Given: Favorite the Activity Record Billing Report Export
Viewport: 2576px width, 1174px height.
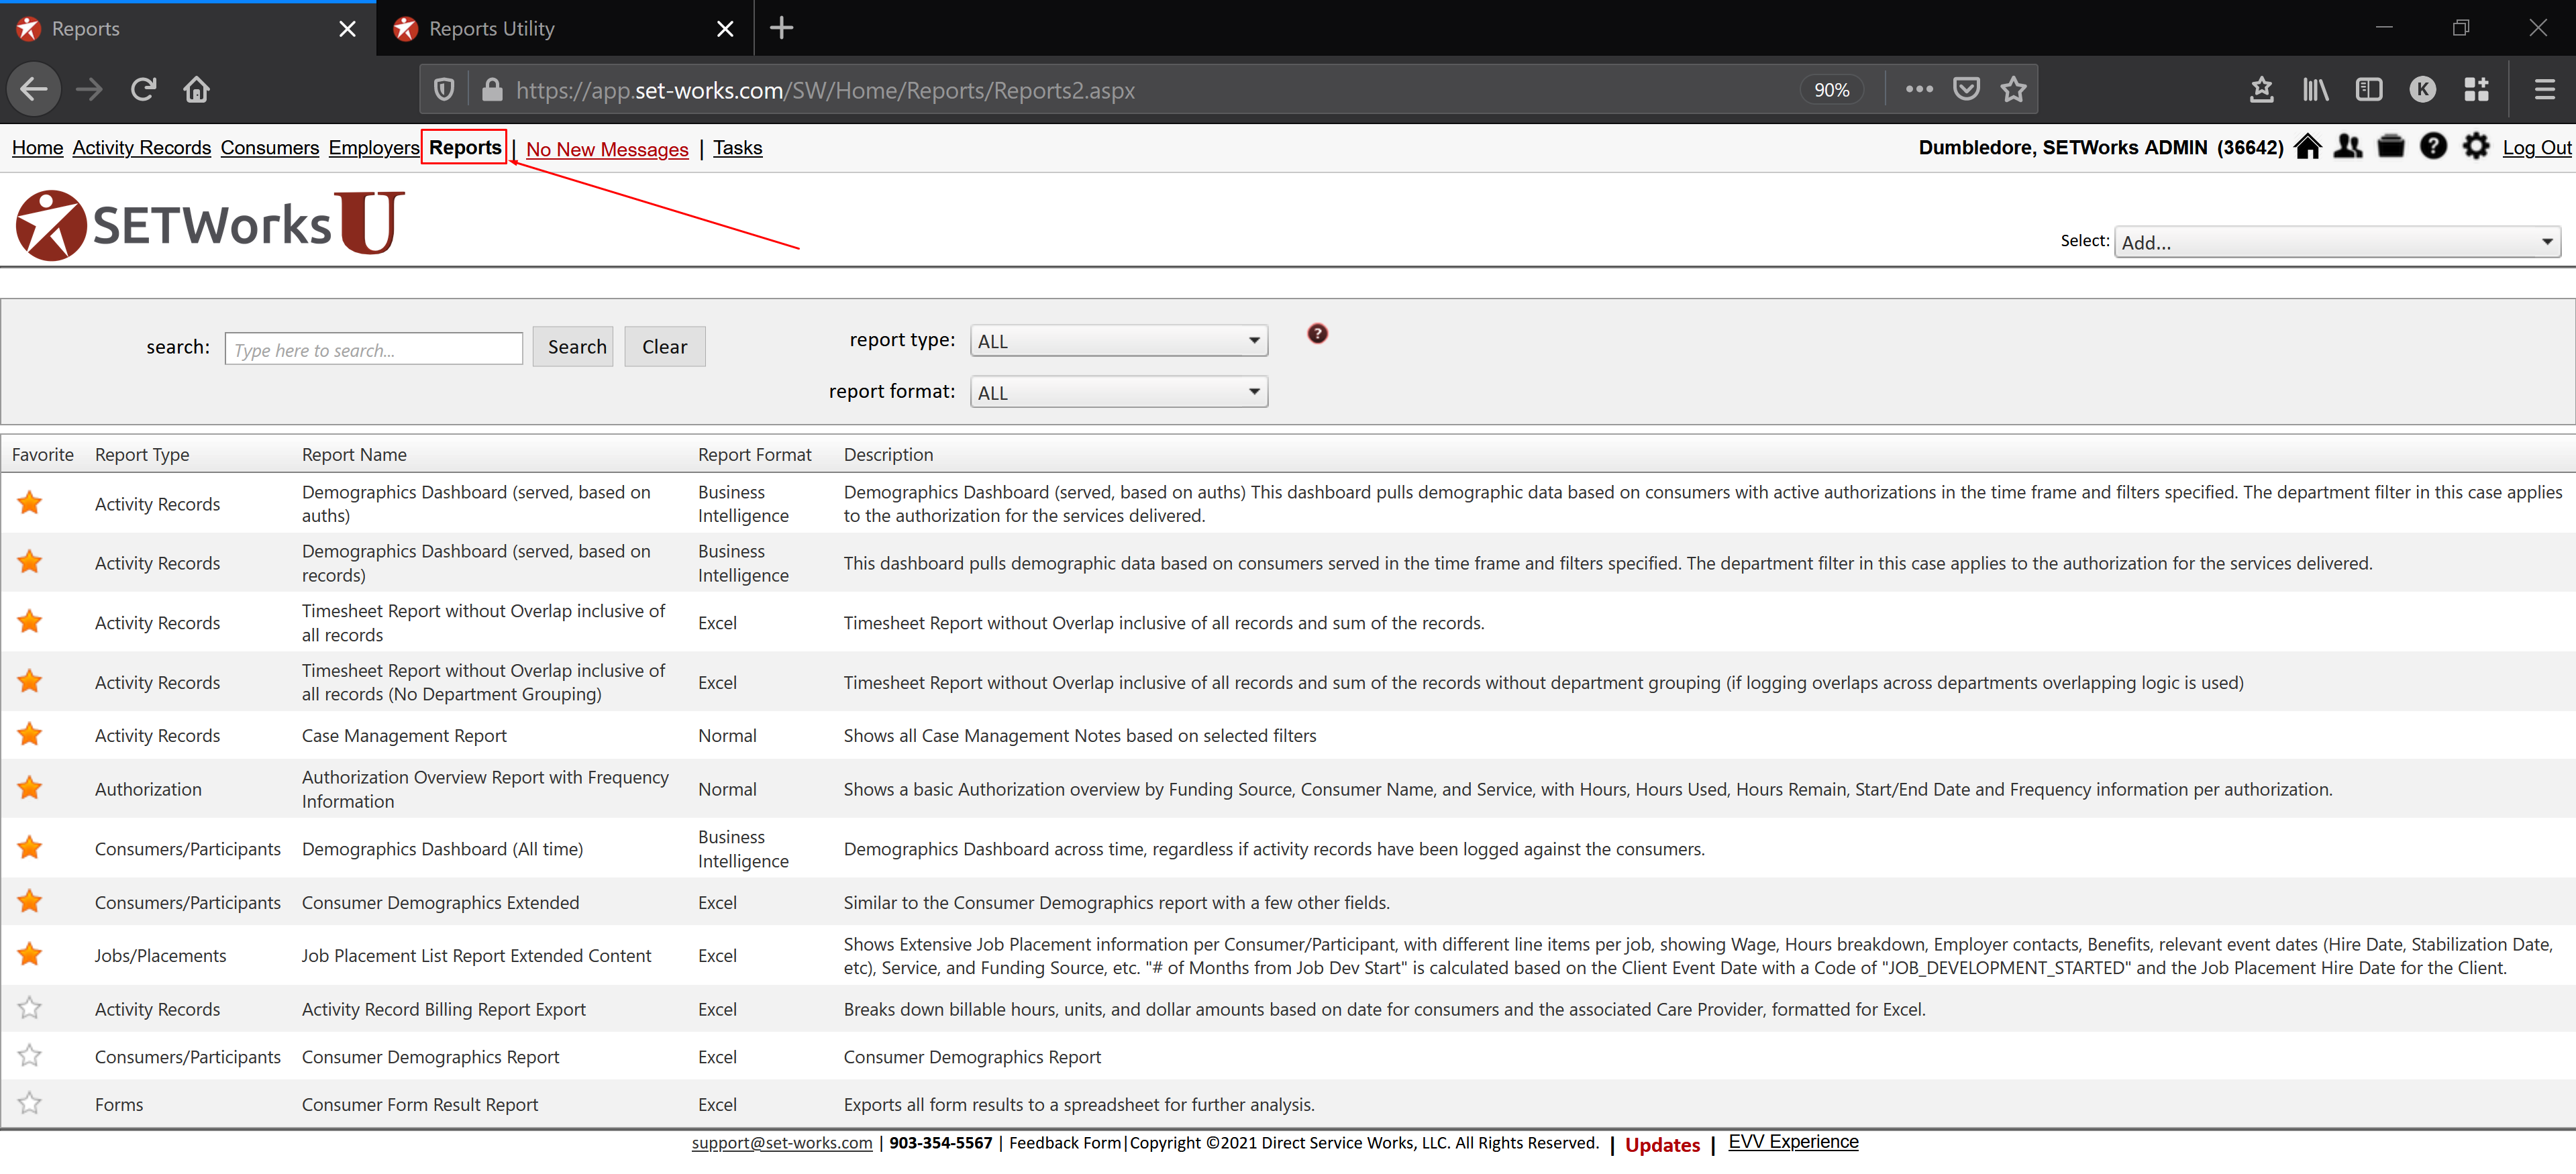Looking at the screenshot, I should point(30,1008).
